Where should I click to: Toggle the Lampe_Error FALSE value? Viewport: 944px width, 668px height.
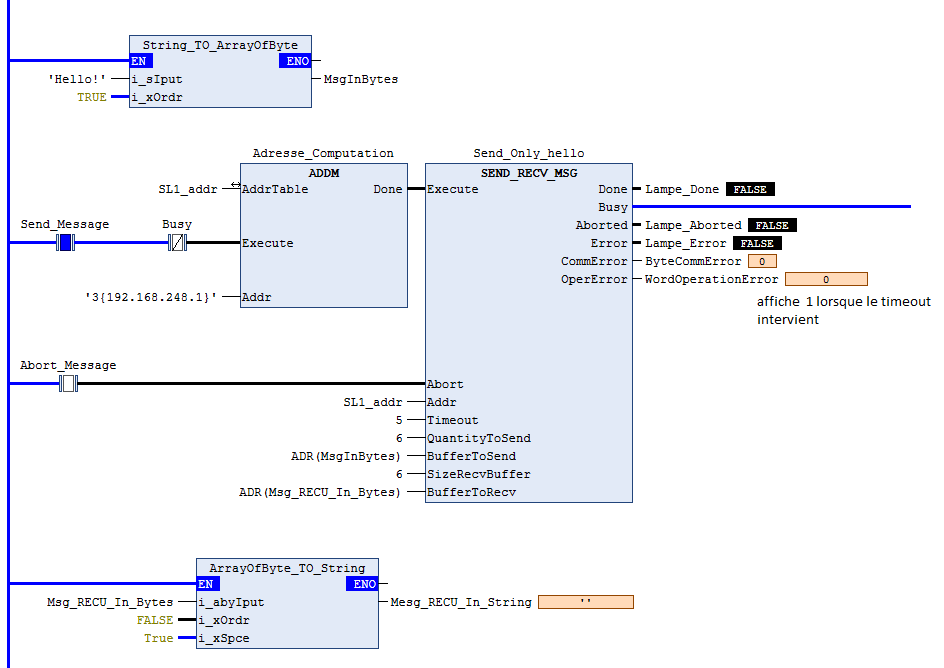(x=757, y=243)
